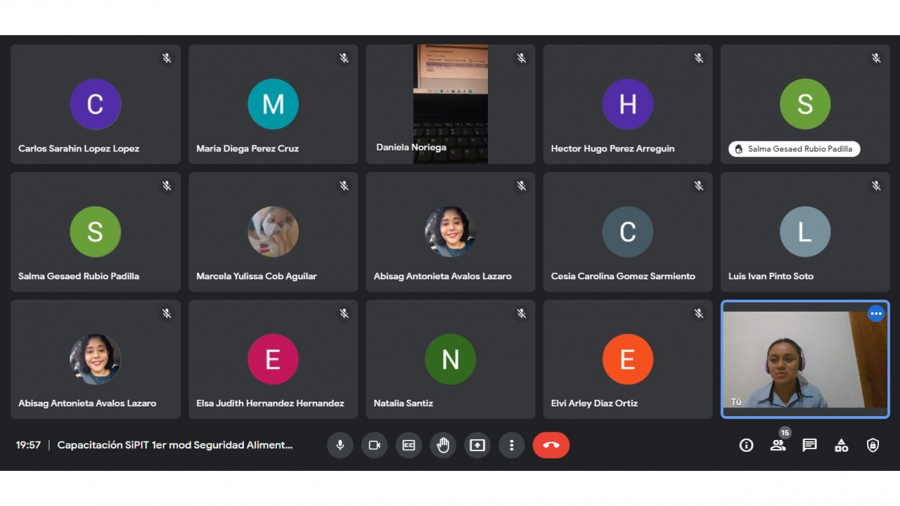Image resolution: width=900 pixels, height=506 pixels.
Task: Open host controls shield icon
Action: click(x=872, y=445)
